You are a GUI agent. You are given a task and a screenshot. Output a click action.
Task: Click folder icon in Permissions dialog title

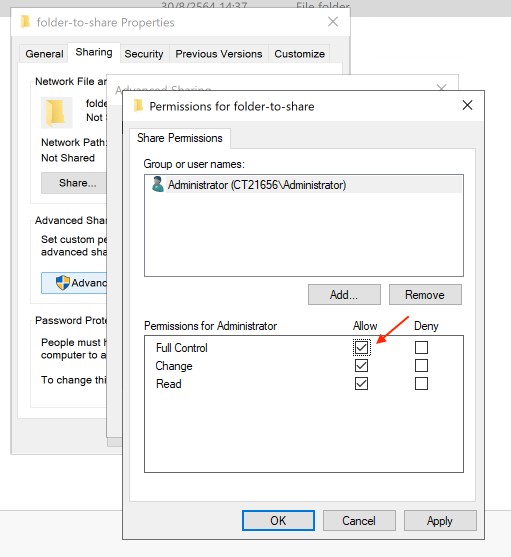138,106
